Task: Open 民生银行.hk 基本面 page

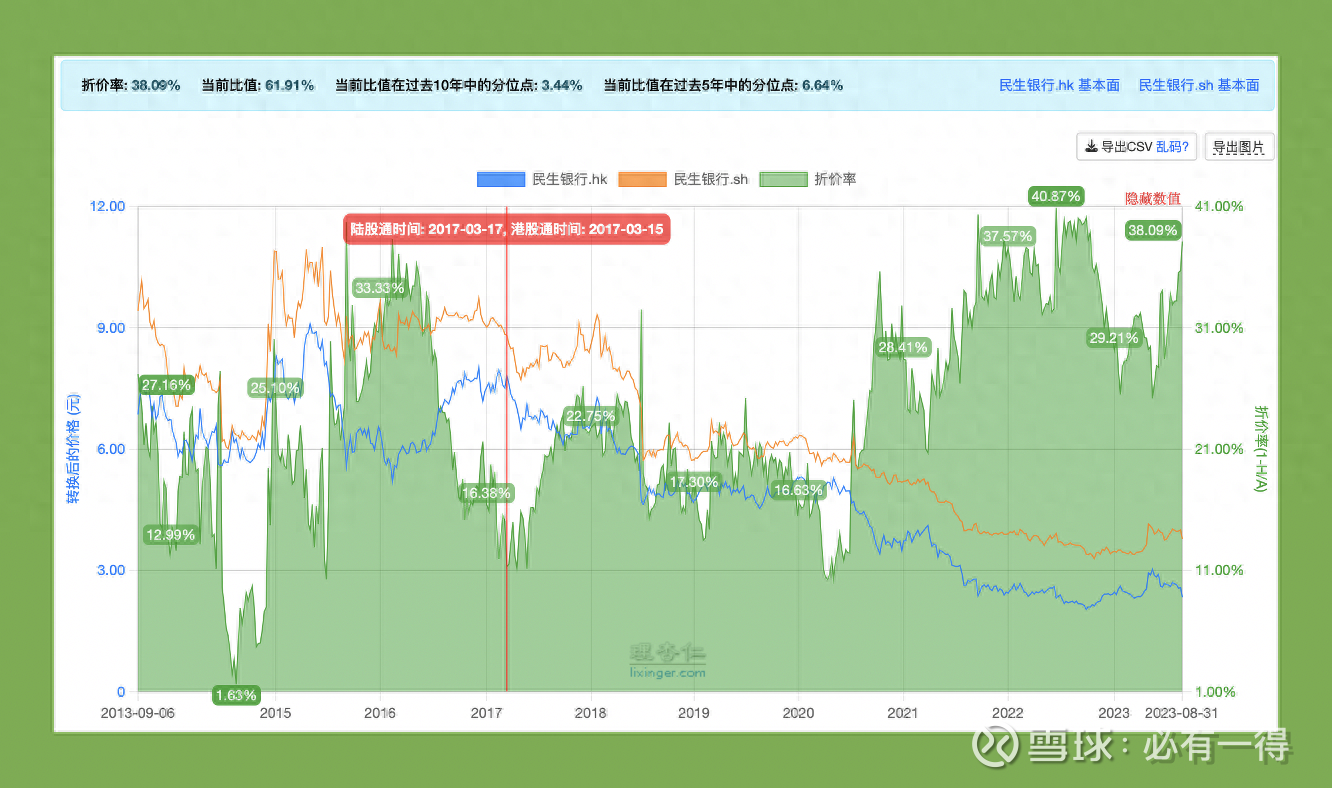Action: [x=1058, y=85]
